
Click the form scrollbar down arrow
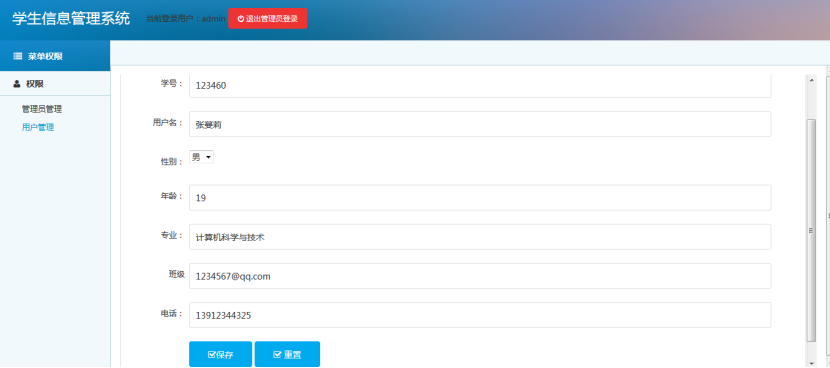click(x=811, y=363)
